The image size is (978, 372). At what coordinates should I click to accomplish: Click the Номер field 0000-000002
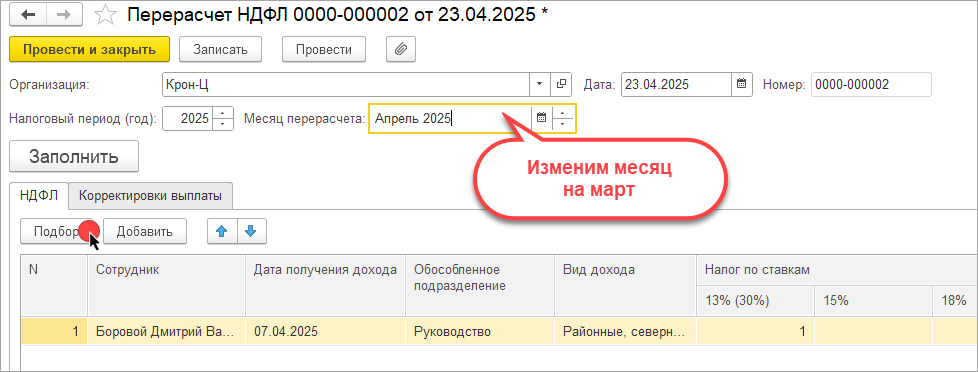(871, 84)
